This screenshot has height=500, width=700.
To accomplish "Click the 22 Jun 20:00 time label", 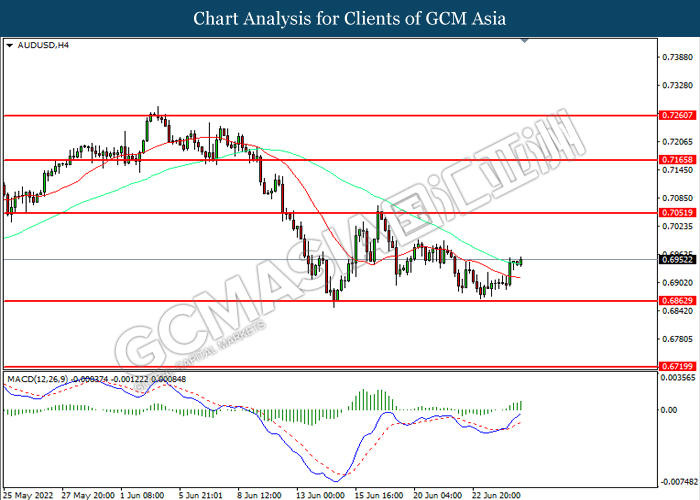I will tap(496, 496).
